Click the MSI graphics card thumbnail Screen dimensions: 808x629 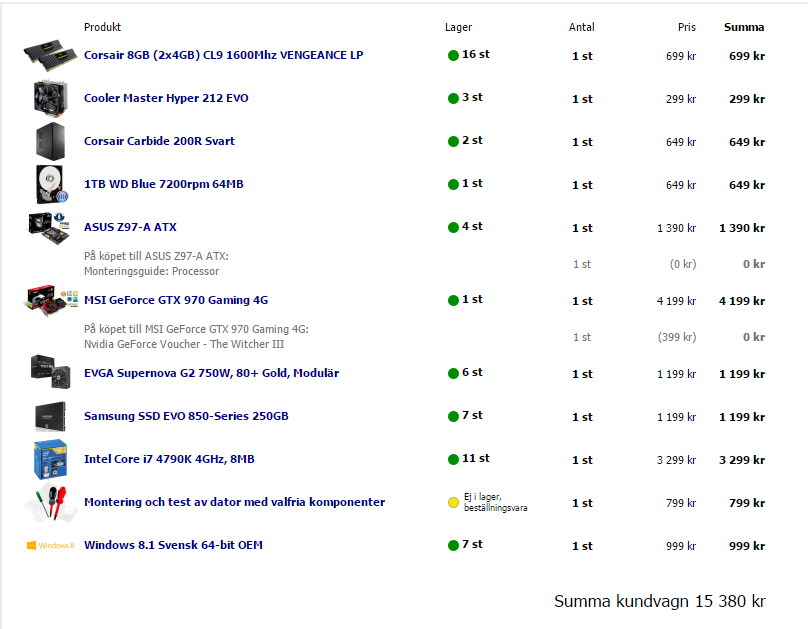click(x=50, y=300)
